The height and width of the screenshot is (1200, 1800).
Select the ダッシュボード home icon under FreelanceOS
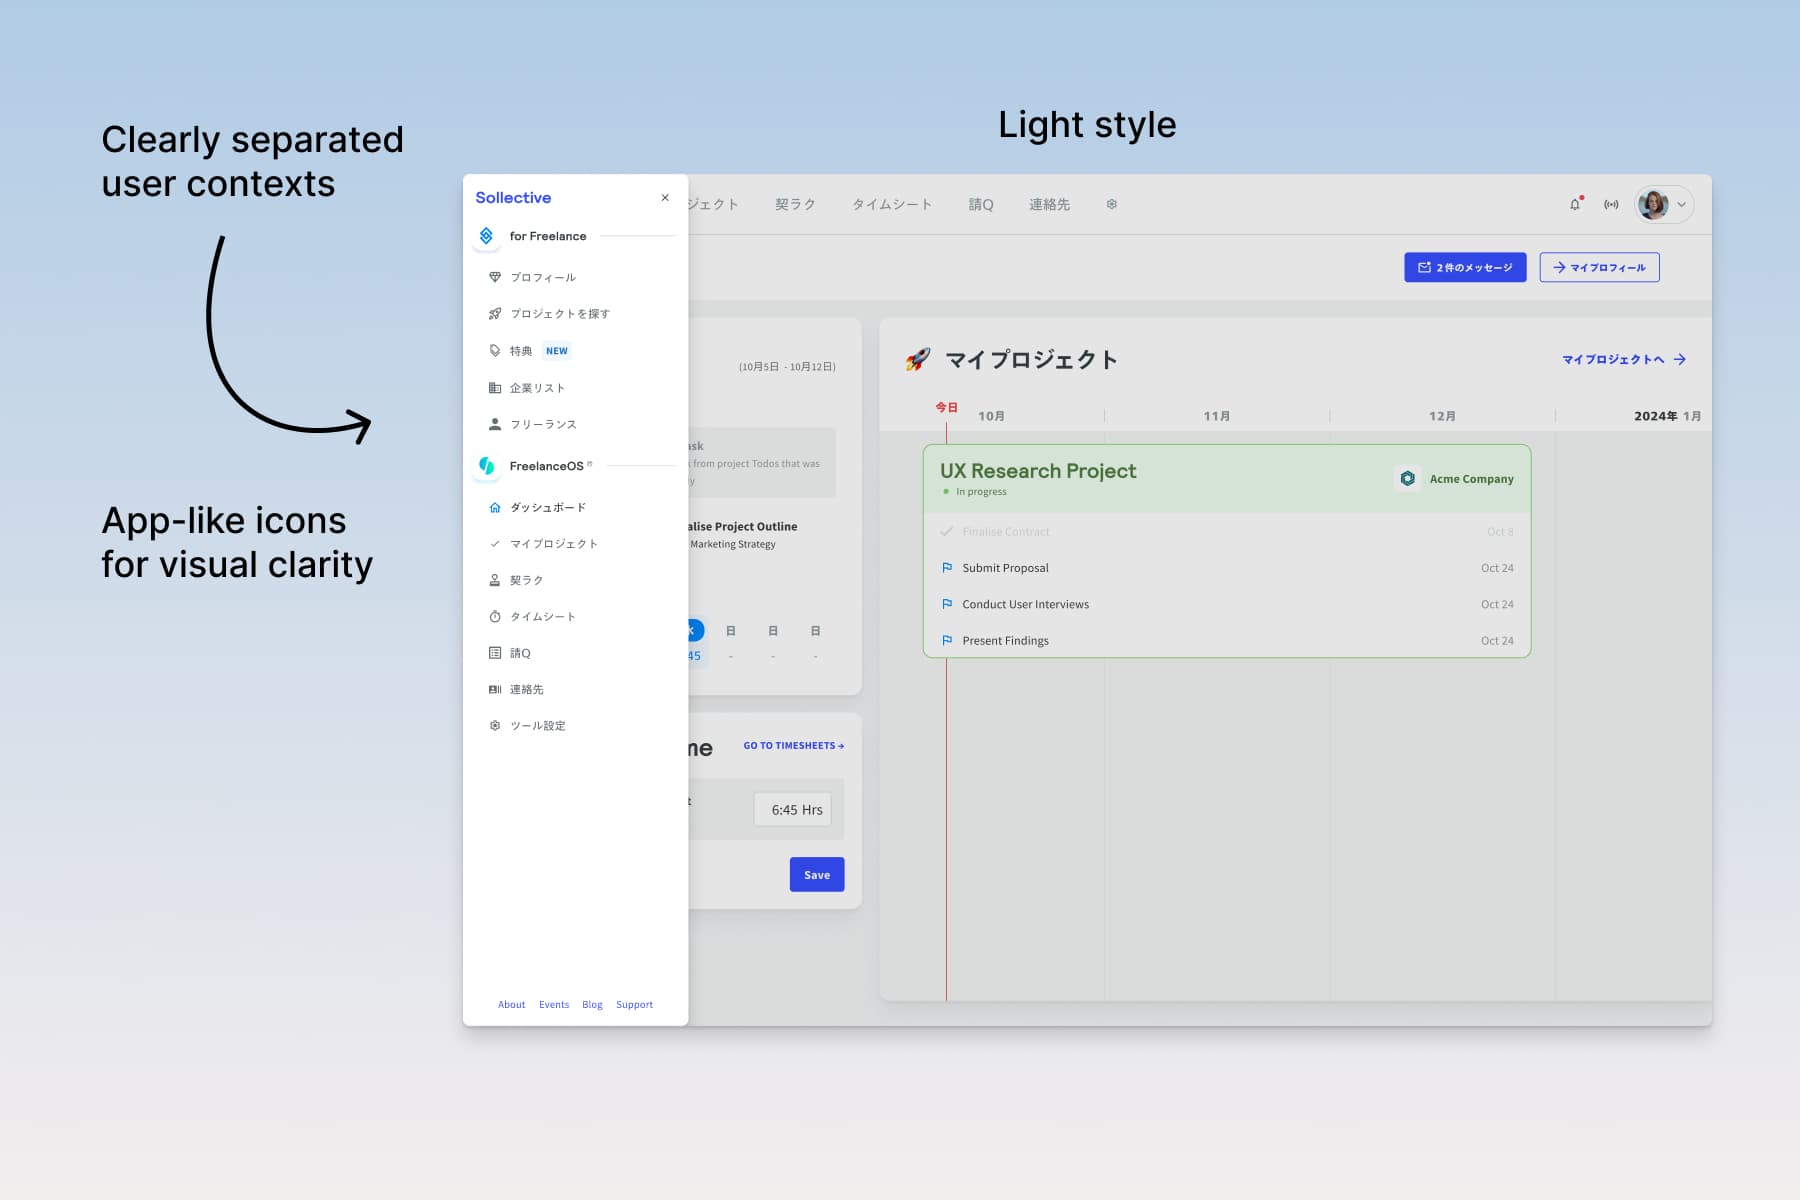(x=495, y=507)
